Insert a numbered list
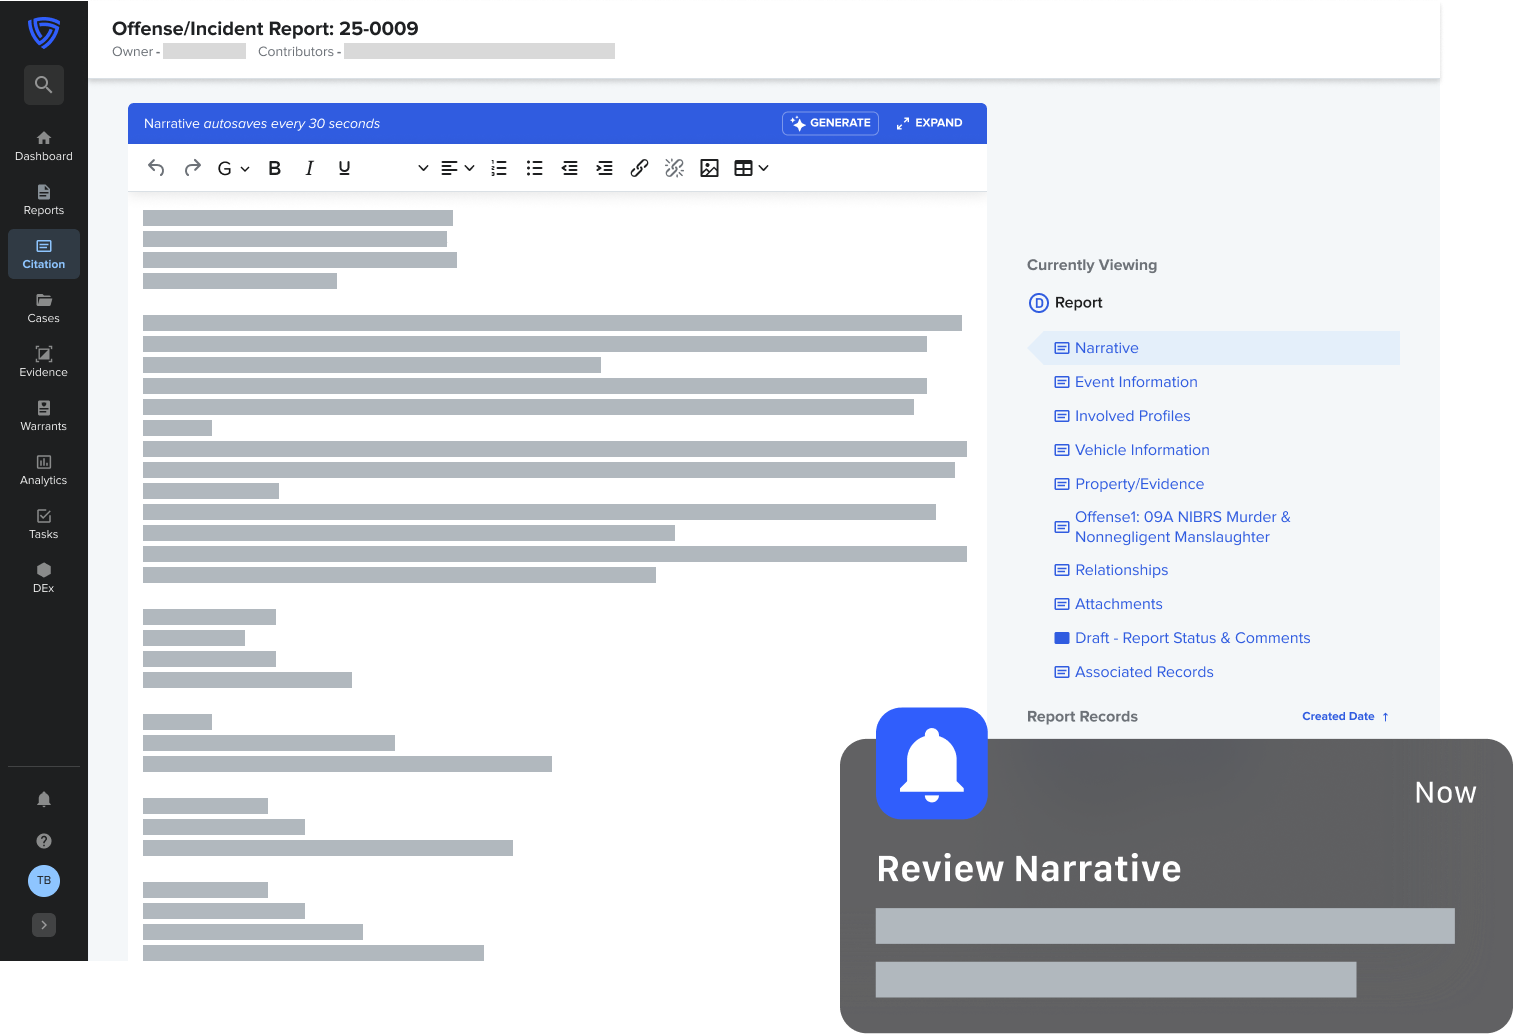1513x1034 pixels. point(499,168)
